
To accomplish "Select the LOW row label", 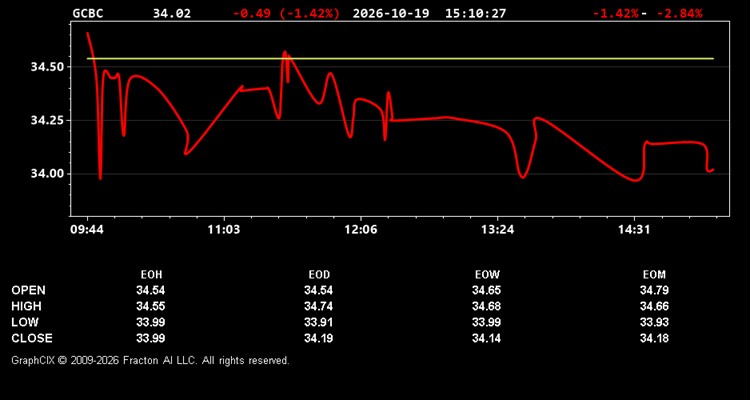I will [25, 322].
